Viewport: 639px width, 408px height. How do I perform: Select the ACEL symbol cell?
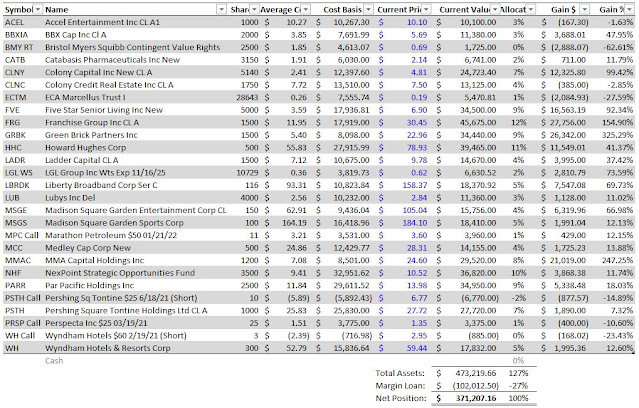pos(14,22)
